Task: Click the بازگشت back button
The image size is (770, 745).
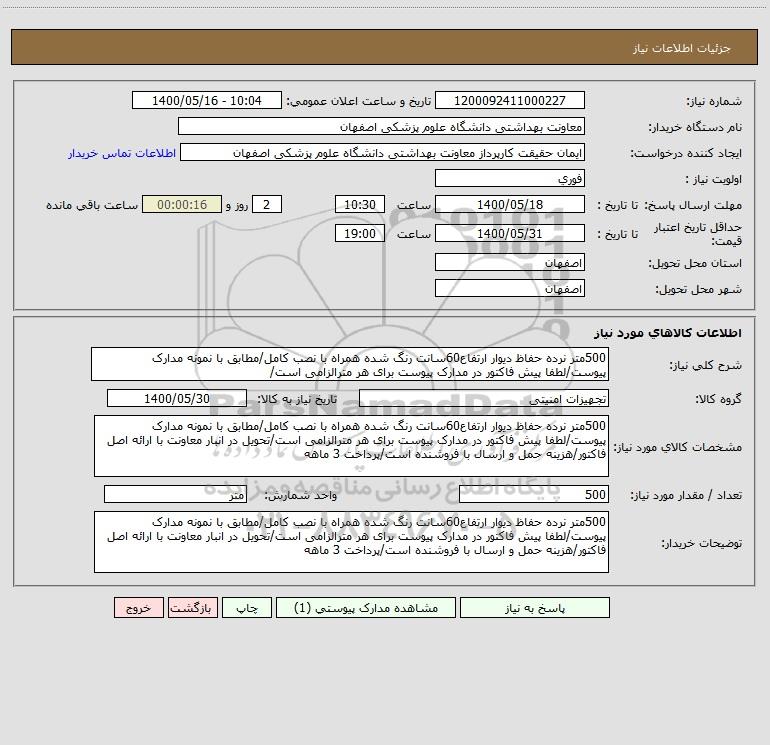Action: (x=192, y=608)
